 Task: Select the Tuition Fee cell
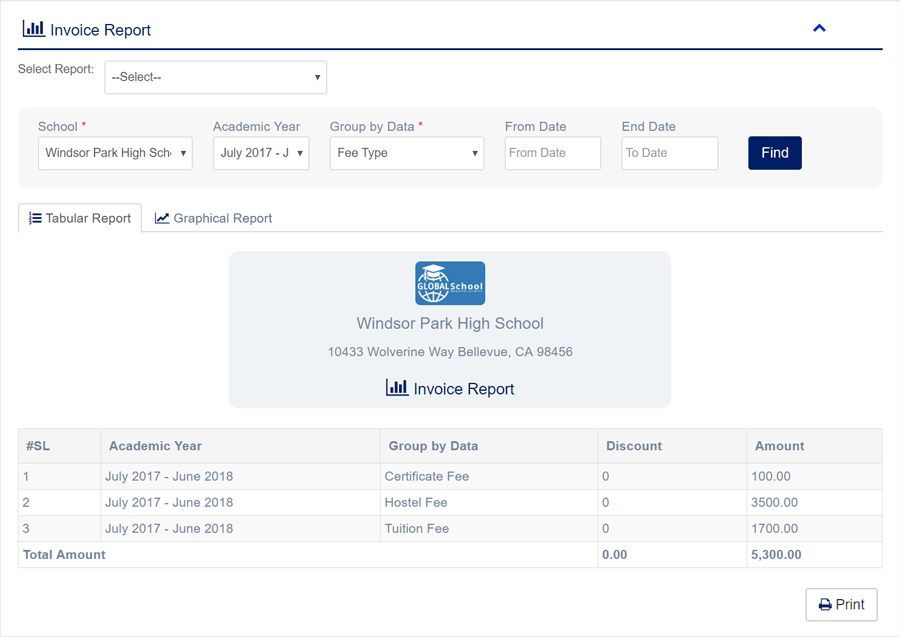point(489,529)
